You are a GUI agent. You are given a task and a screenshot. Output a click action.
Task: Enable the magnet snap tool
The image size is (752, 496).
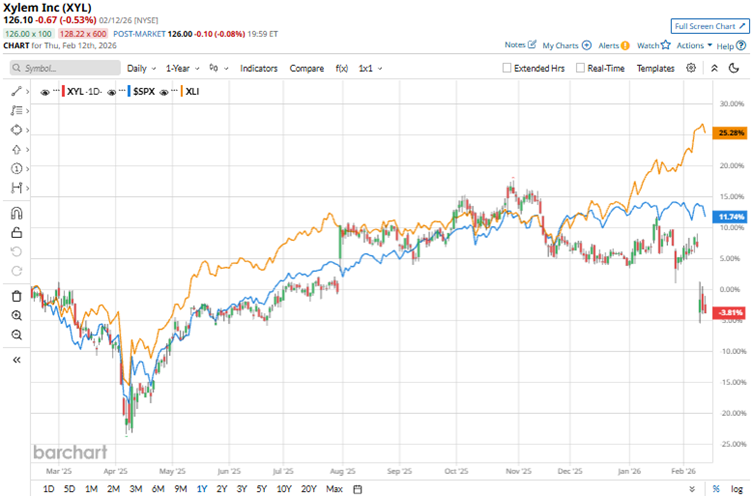[x=16, y=213]
